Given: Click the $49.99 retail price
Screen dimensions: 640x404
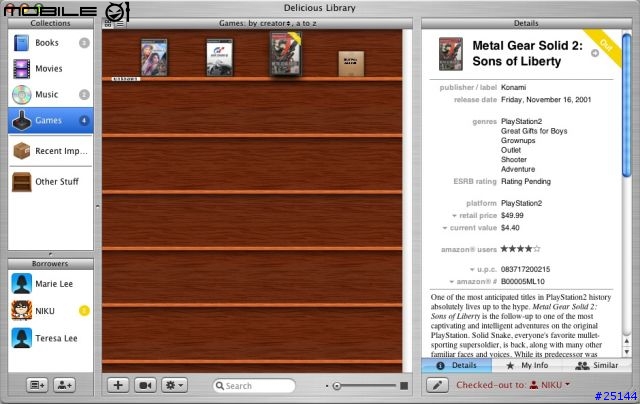Looking at the screenshot, I should click(x=512, y=215).
